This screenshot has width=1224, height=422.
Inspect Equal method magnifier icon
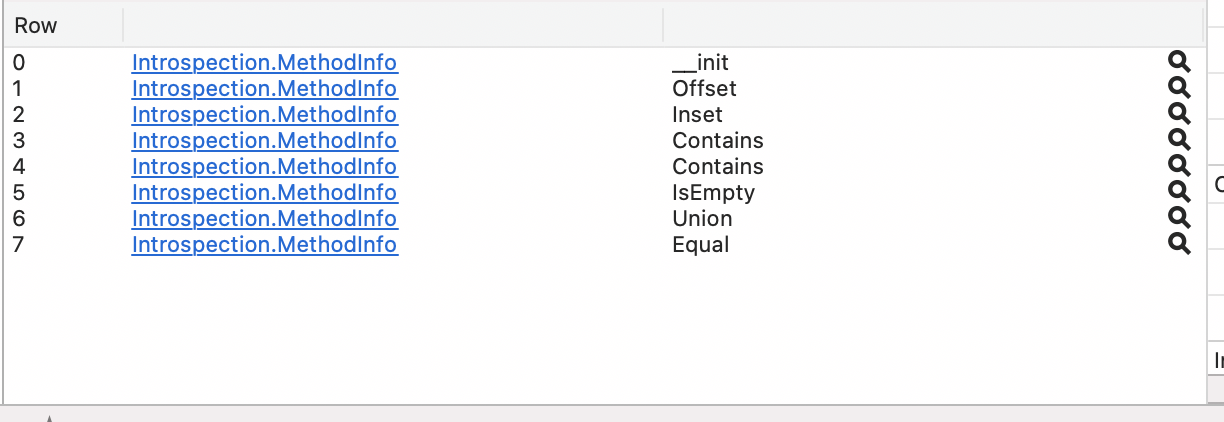tap(1179, 245)
